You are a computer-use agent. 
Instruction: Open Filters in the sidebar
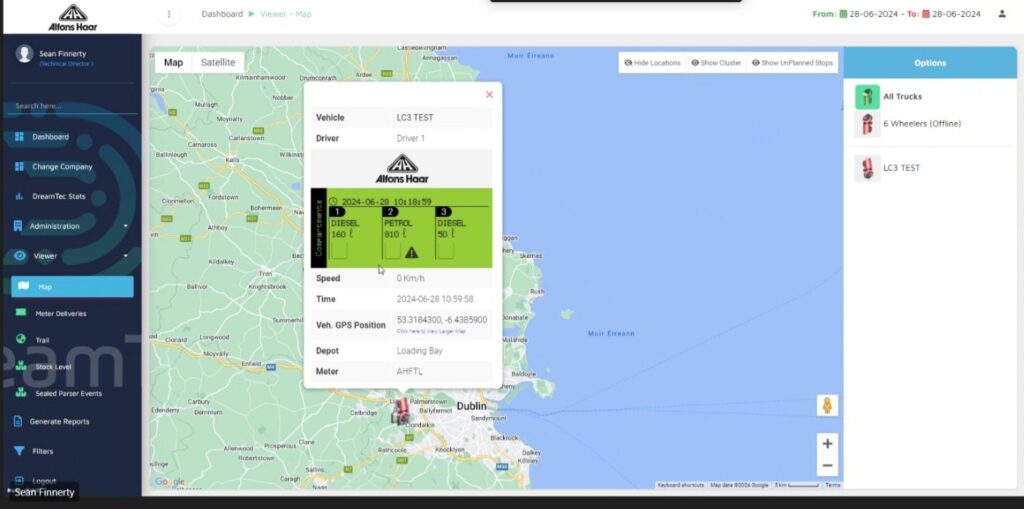[42, 451]
